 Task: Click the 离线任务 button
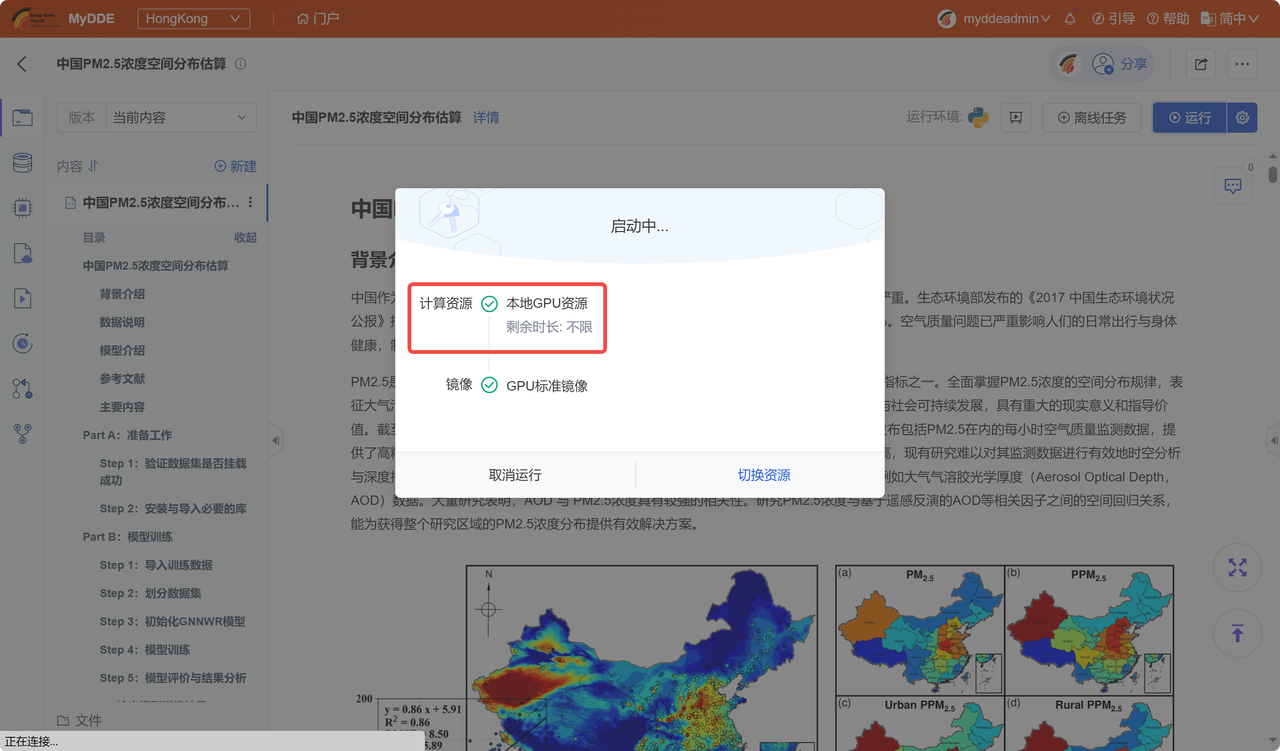click(x=1091, y=117)
